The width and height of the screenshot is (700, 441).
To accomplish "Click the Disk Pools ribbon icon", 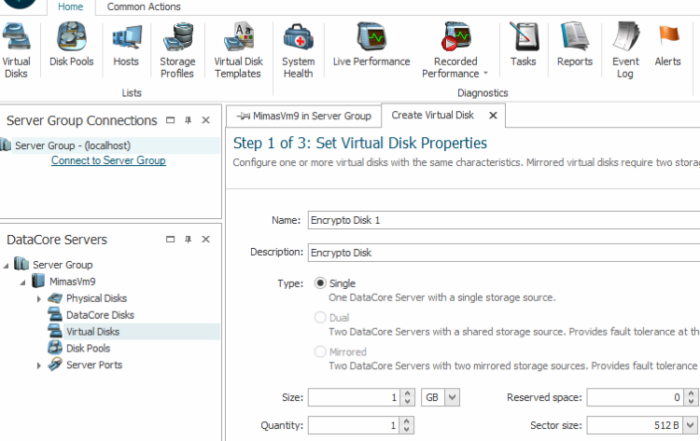I will [x=71, y=49].
